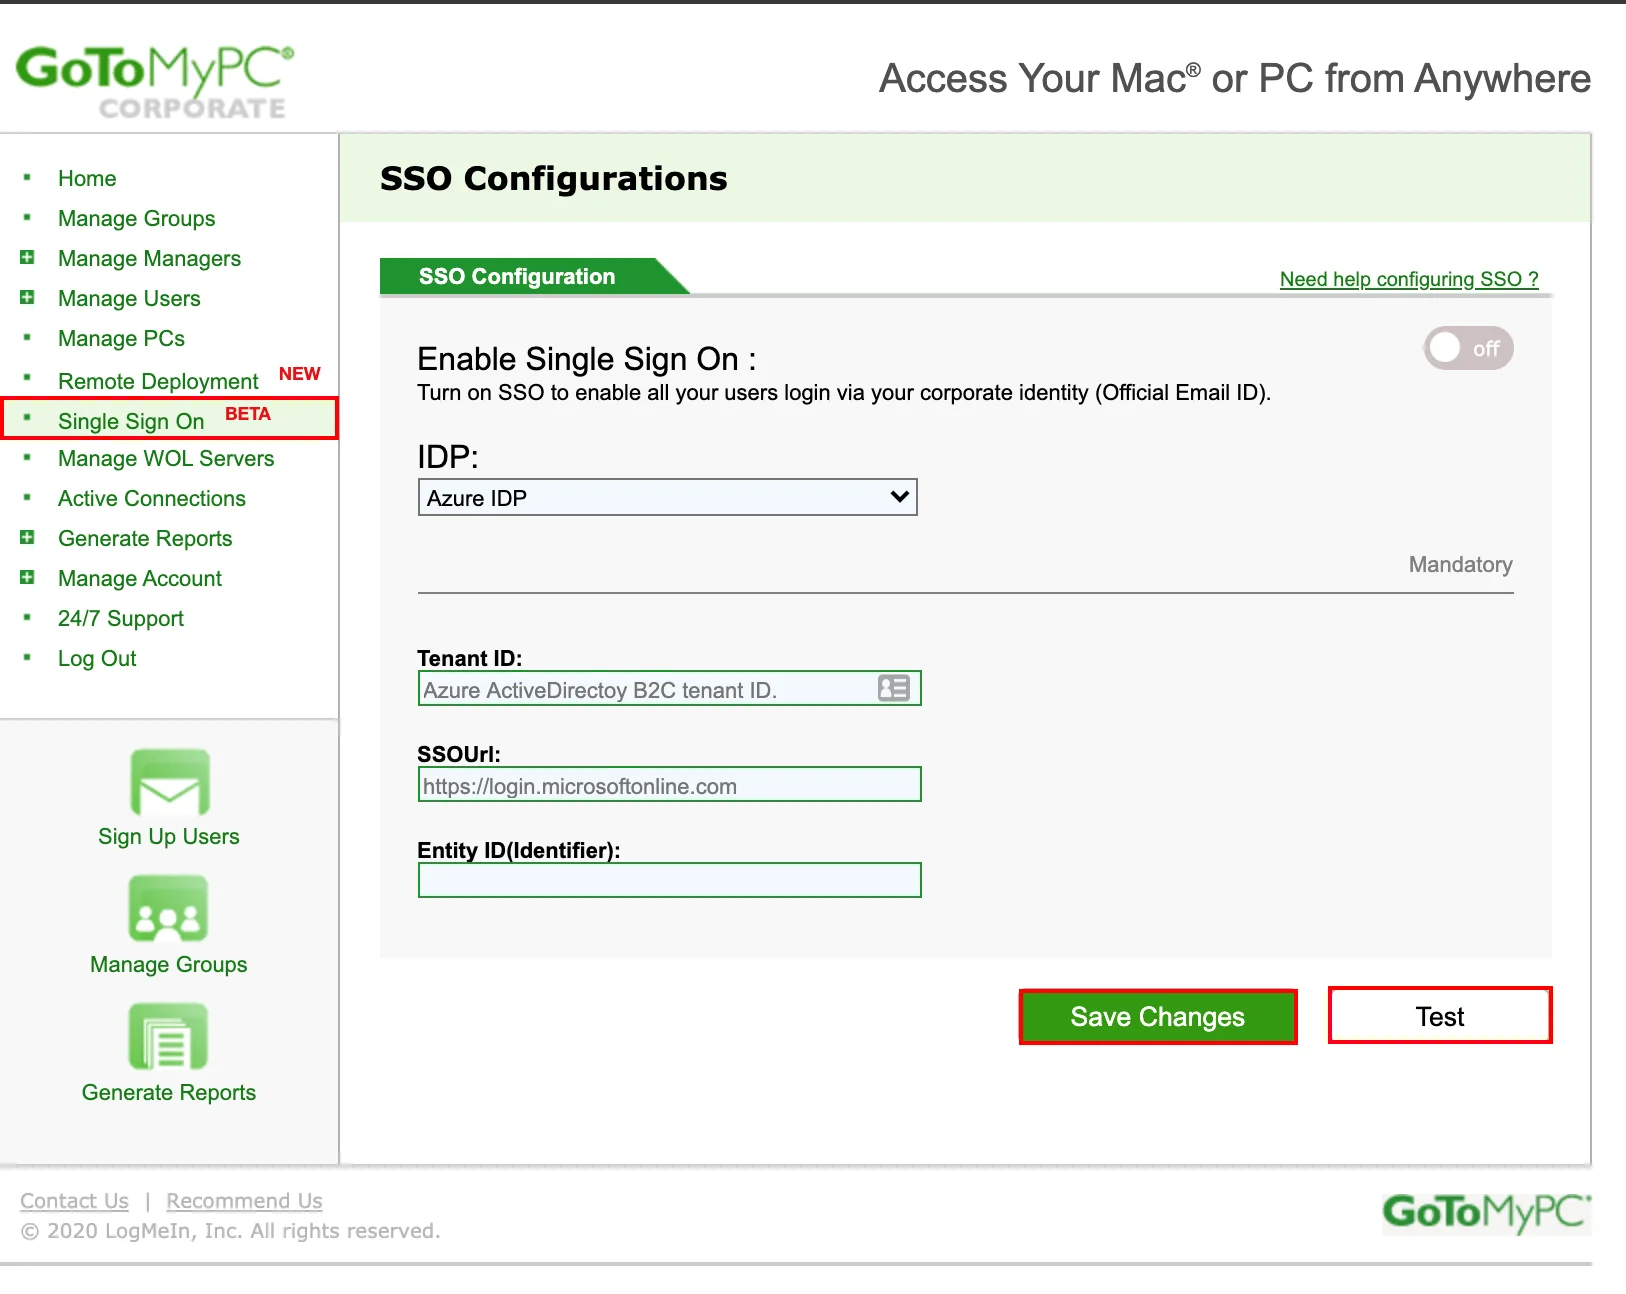Screen dimensions: 1626x1294
Task: Open Active Connections menu item
Action: point(151,498)
